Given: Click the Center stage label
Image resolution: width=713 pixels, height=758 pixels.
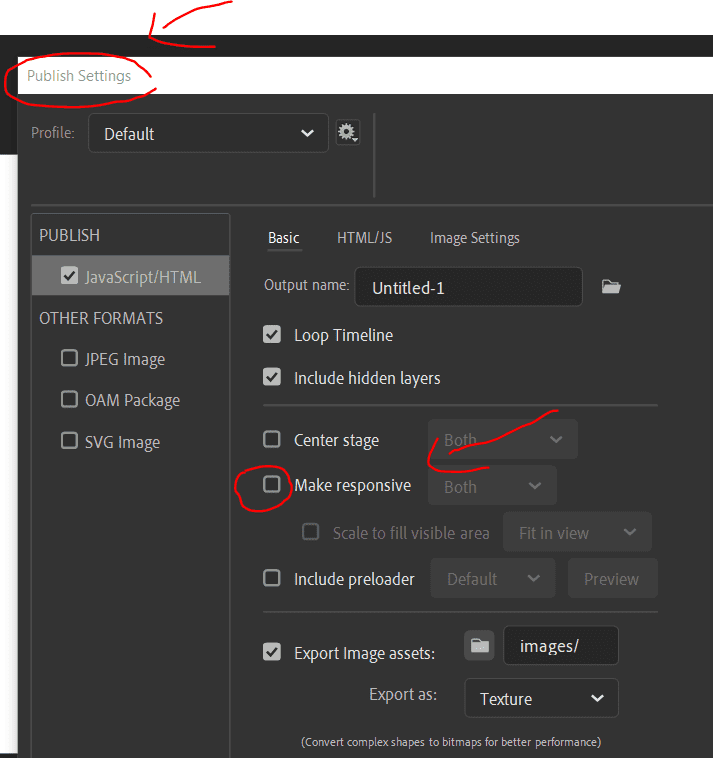Looking at the screenshot, I should 336,440.
